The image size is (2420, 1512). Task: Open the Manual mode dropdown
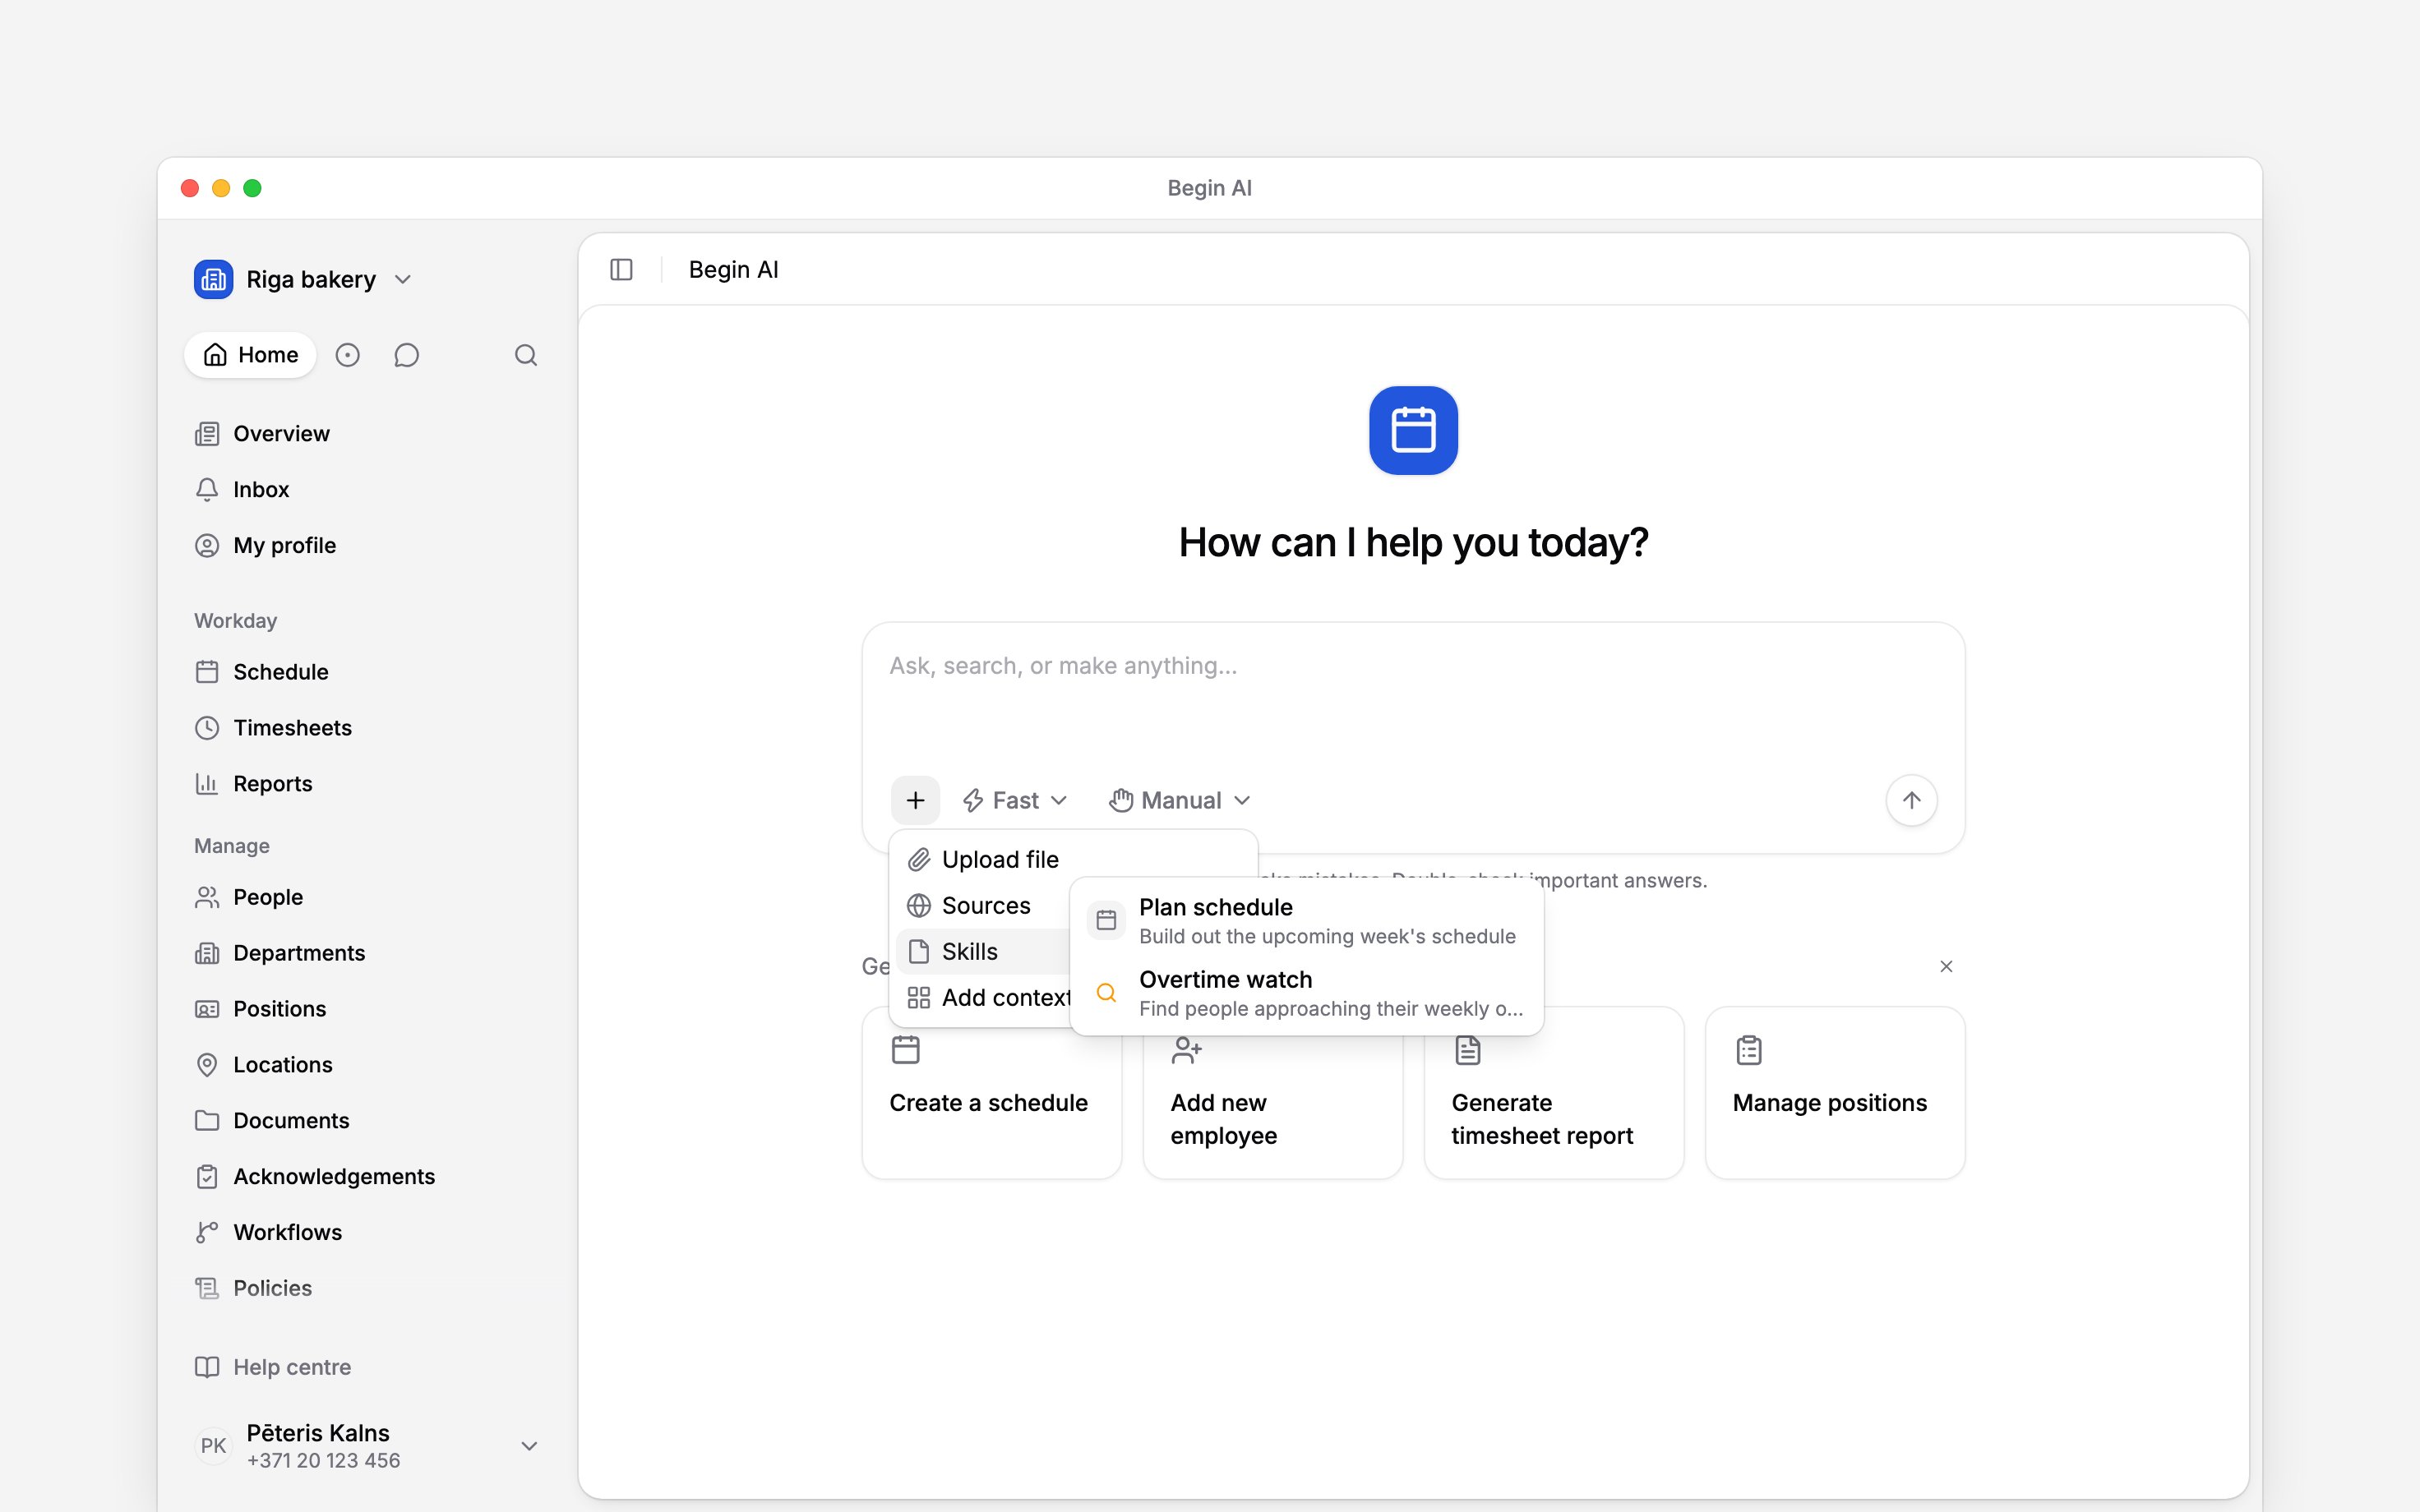point(1179,800)
